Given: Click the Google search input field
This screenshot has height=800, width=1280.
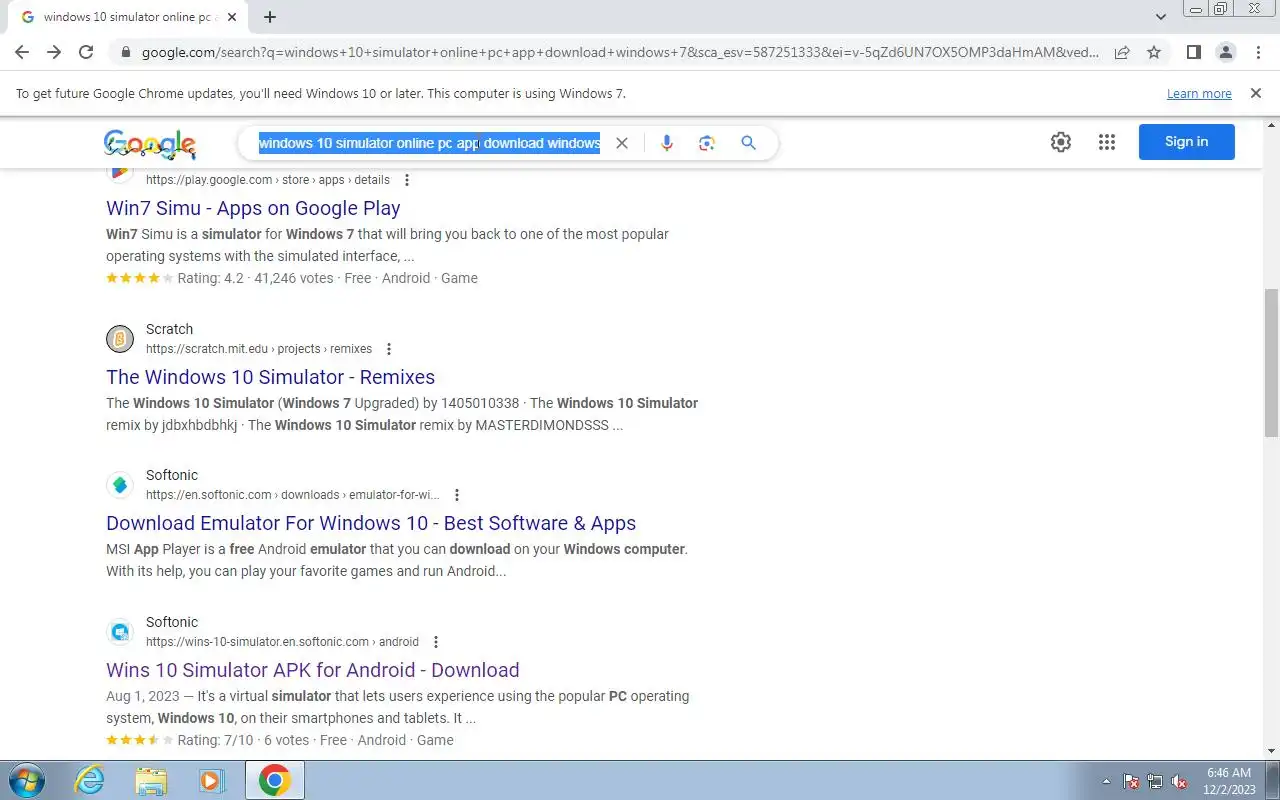Looking at the screenshot, I should pos(430,143).
